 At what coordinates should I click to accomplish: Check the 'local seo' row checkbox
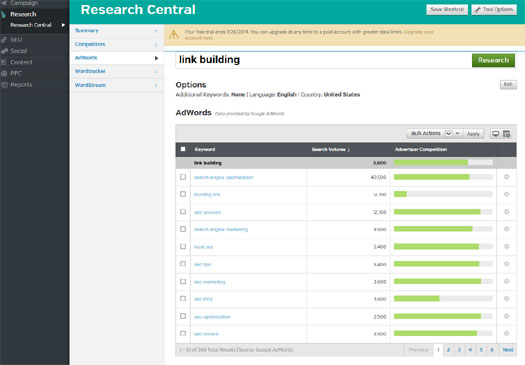[x=183, y=246]
